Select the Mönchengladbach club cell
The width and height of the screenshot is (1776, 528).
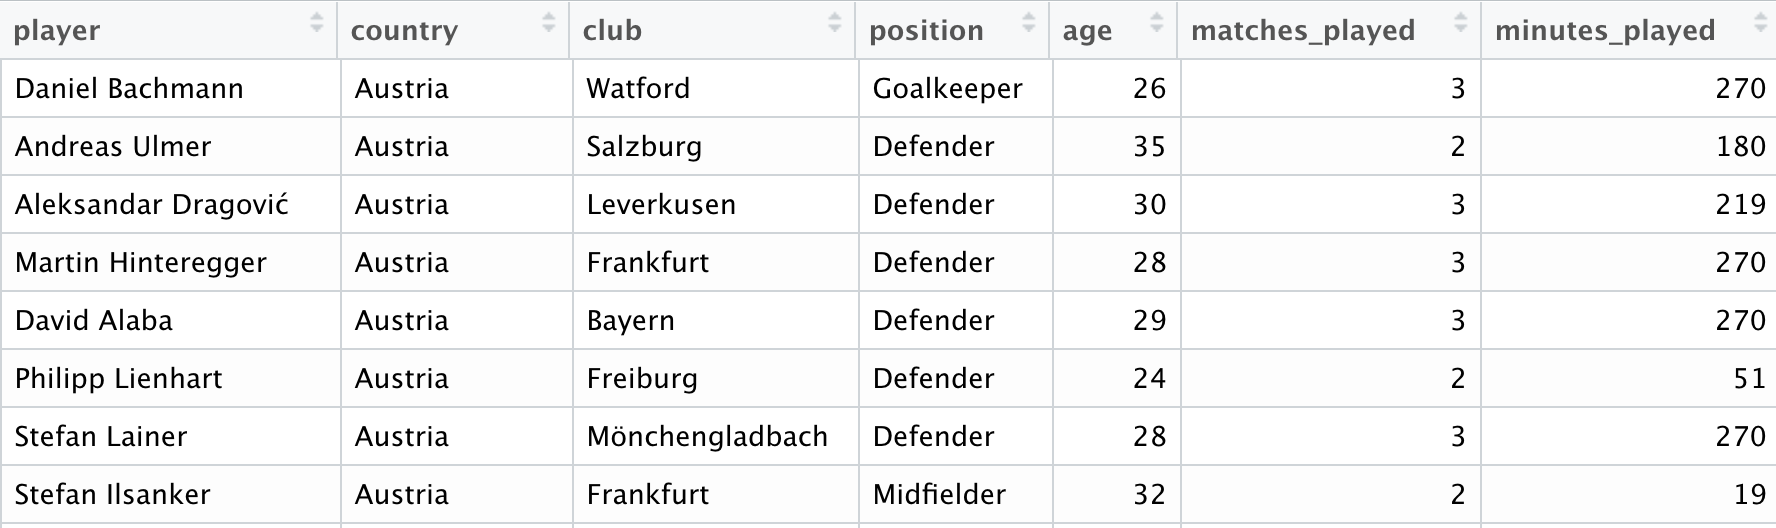point(715,437)
